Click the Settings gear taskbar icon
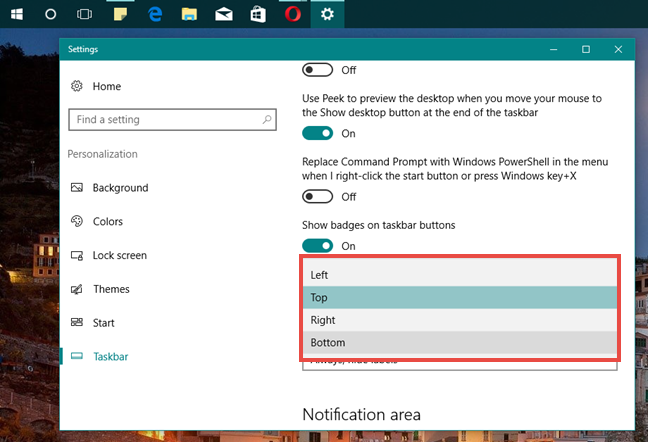 (x=327, y=14)
